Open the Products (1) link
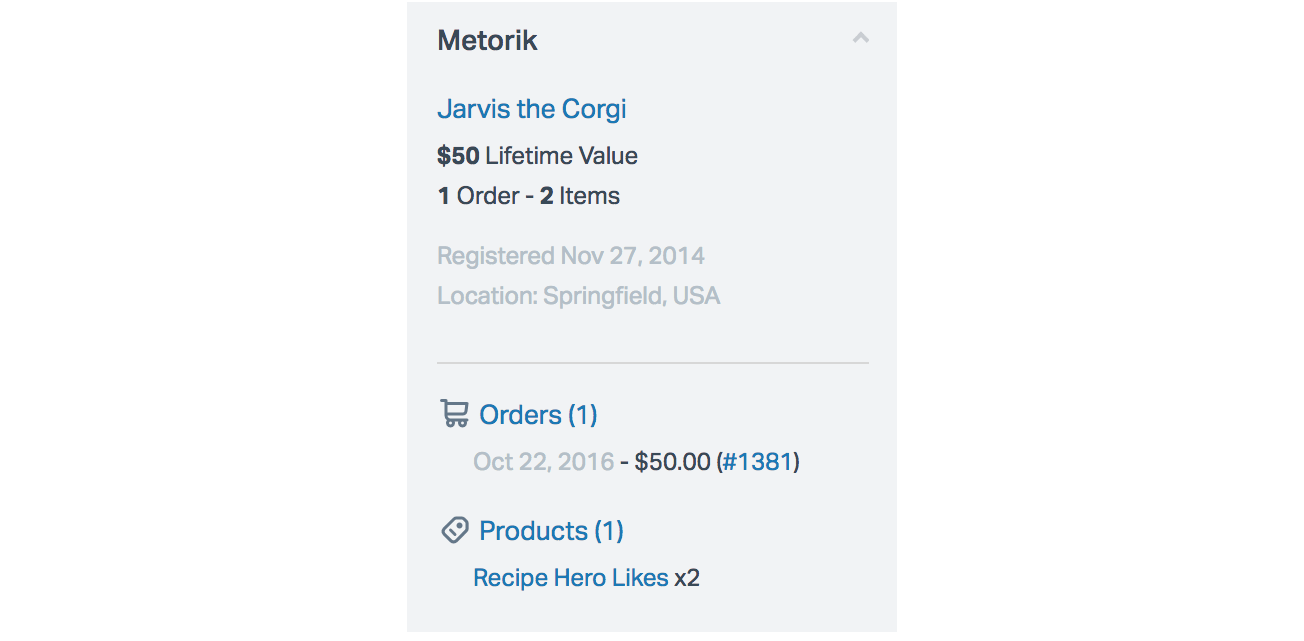1304x641 pixels. click(x=551, y=531)
